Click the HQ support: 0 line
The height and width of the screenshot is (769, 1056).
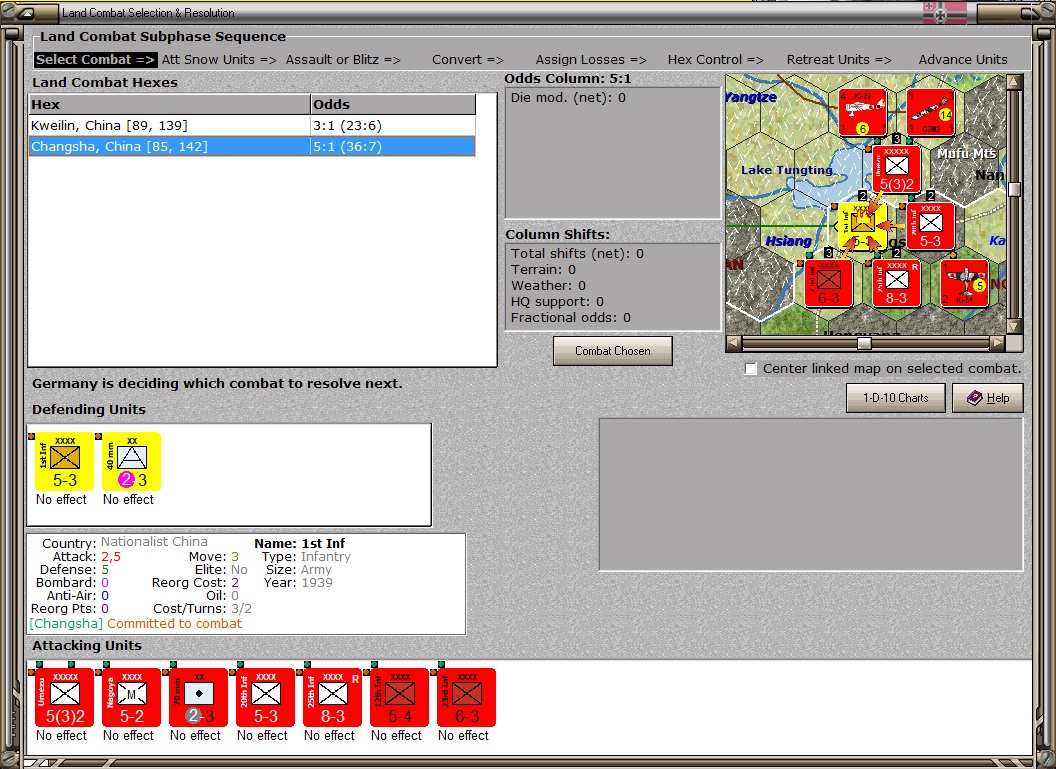557,302
